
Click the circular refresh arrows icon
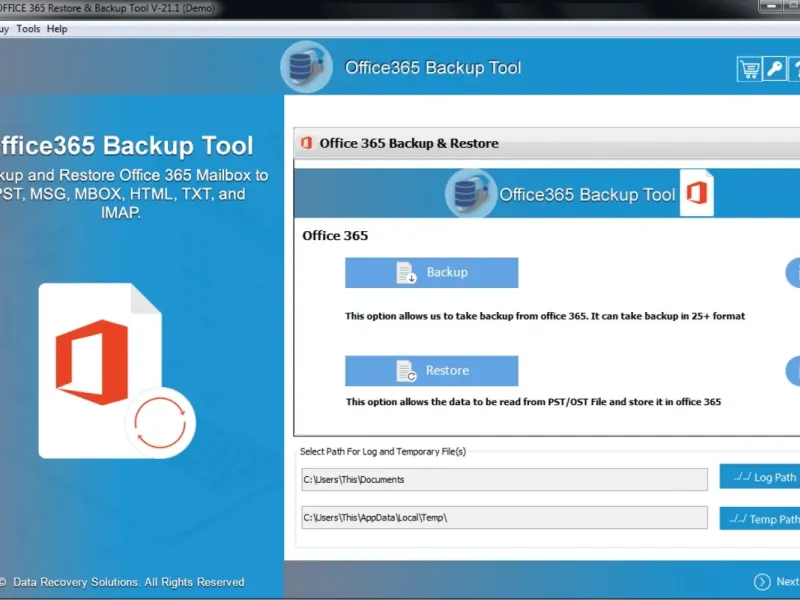point(160,423)
